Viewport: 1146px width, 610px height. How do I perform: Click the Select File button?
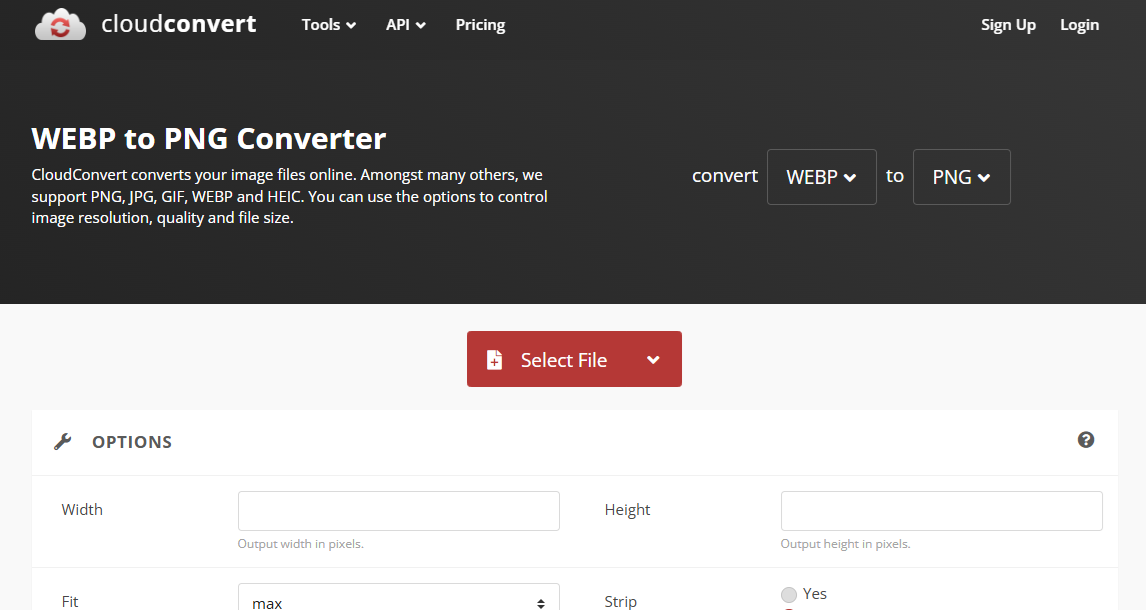click(574, 359)
